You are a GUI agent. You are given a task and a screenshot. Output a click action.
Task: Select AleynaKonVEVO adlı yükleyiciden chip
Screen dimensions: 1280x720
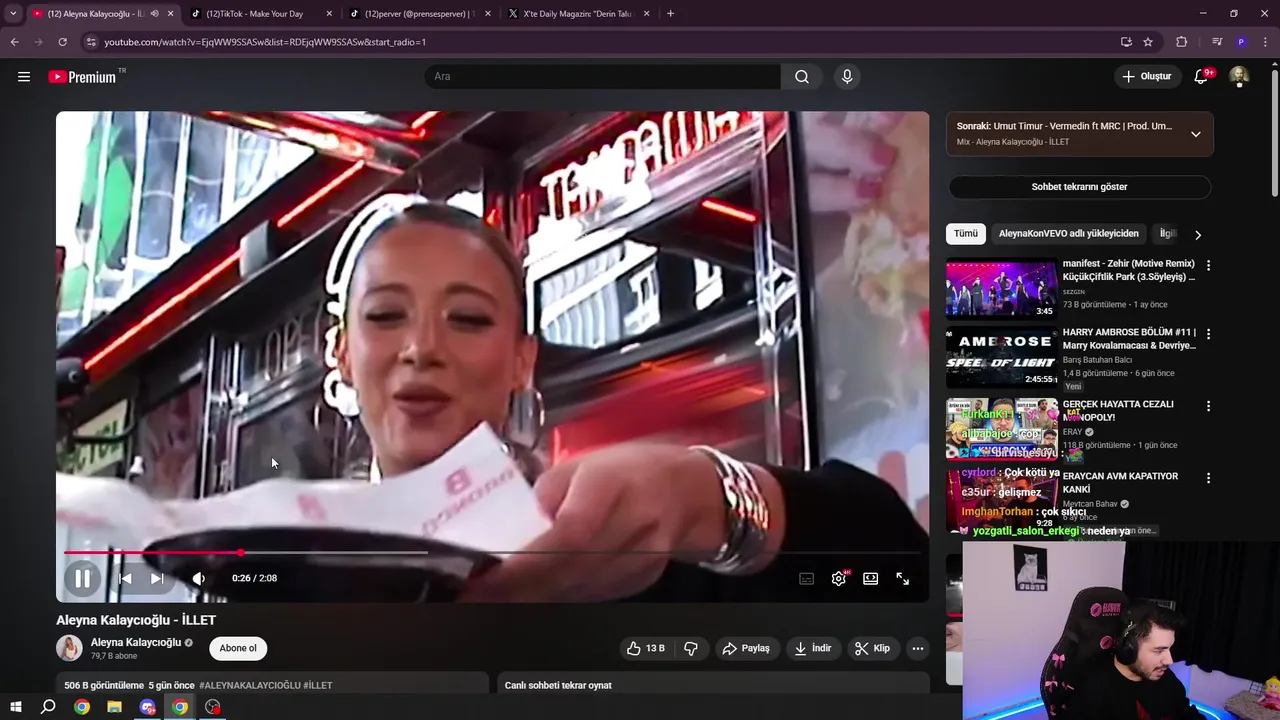click(1068, 233)
